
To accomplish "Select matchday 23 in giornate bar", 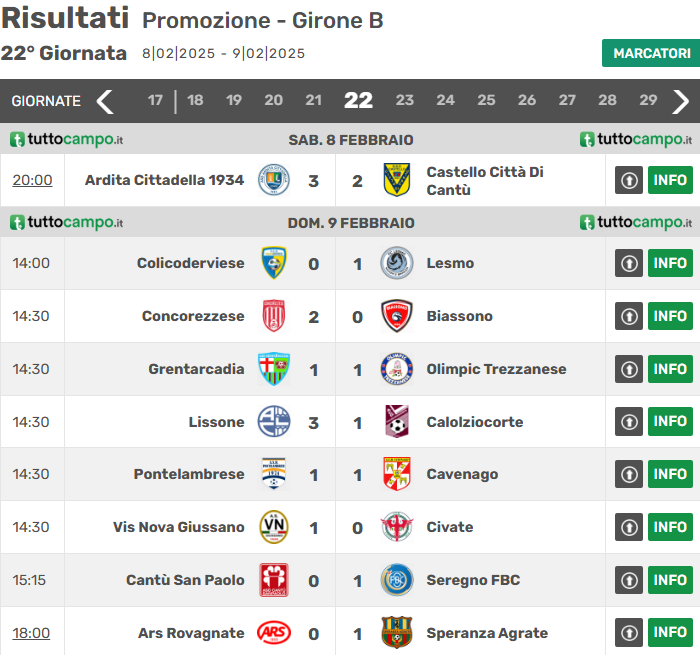I will point(404,101).
